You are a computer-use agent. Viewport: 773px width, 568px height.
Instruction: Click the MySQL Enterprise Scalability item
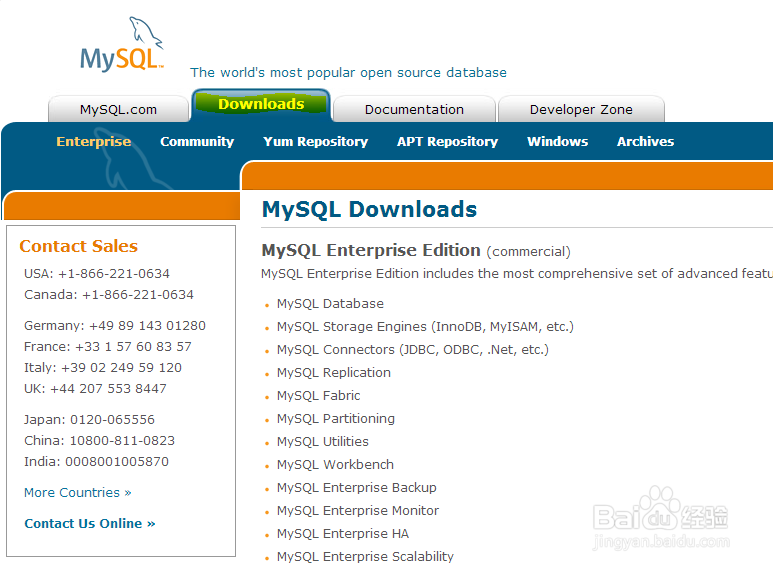[x=365, y=557]
